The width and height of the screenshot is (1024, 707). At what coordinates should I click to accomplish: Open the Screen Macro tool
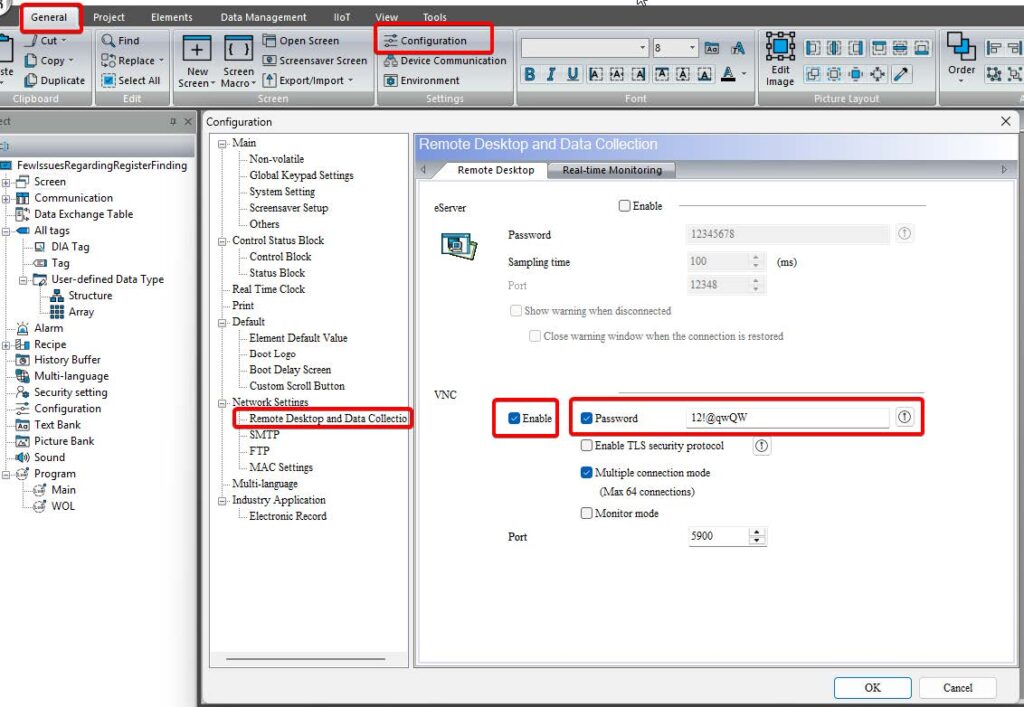point(238,58)
